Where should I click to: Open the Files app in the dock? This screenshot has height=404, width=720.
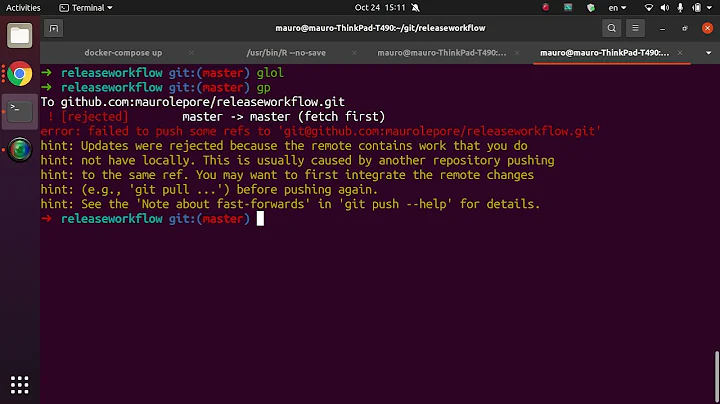tap(19, 35)
